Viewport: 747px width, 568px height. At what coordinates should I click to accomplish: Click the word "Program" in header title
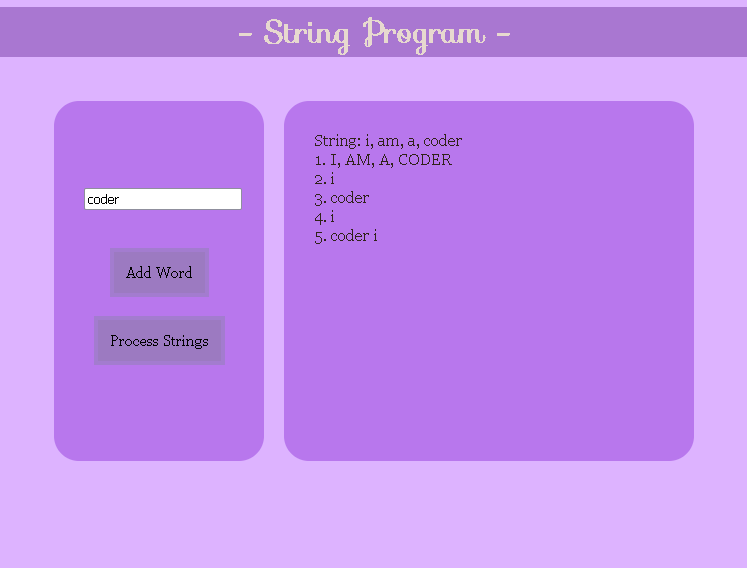point(424,33)
